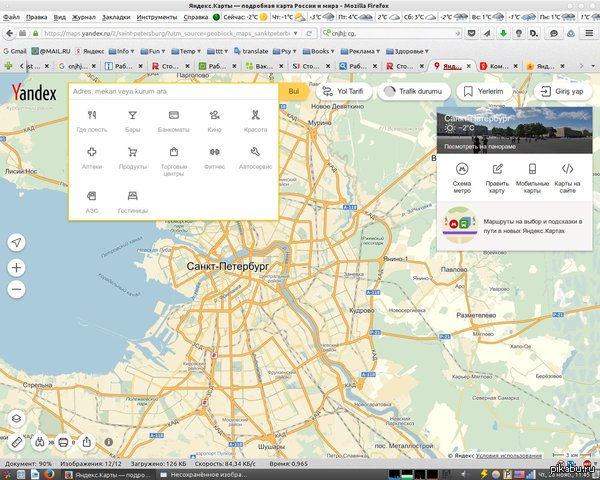Select the 'Гостиницы' hotel bed category
Image resolution: width=600 pixels, height=480 pixels.
(132, 202)
